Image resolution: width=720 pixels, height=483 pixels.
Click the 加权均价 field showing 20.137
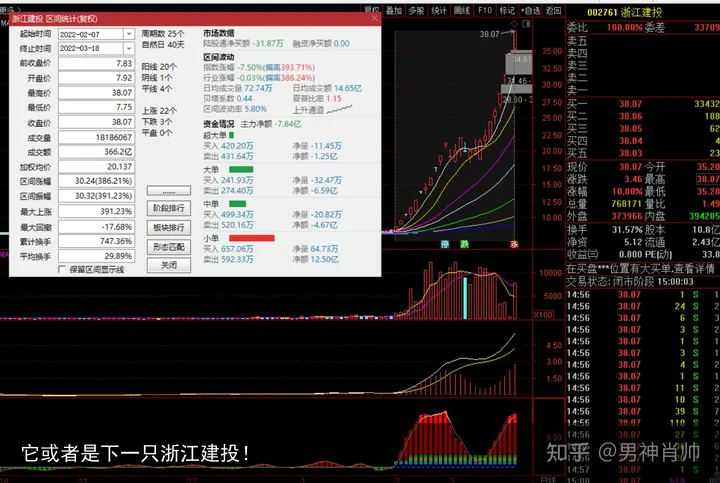[x=96, y=167]
